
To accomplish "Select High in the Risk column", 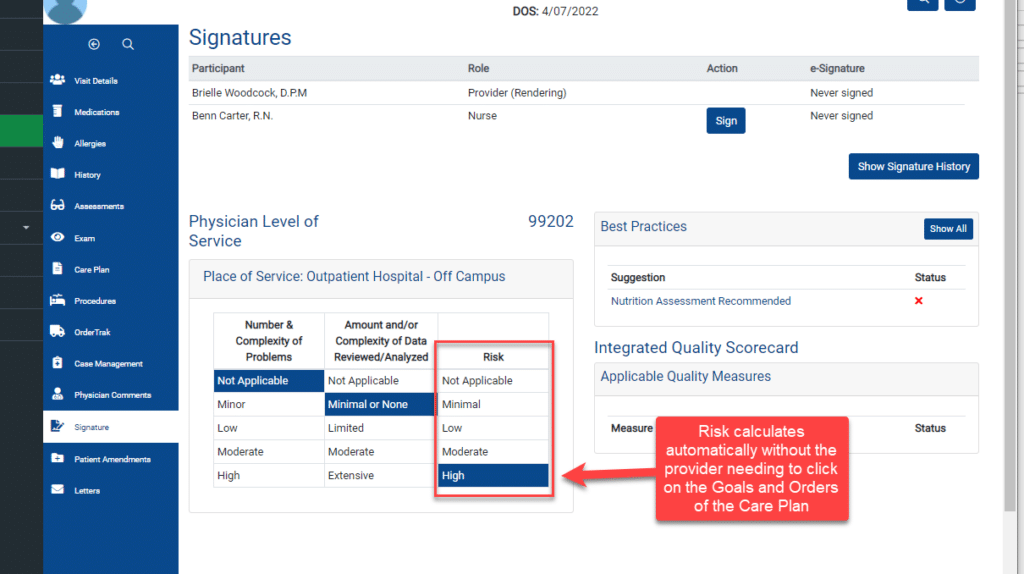I will (493, 475).
